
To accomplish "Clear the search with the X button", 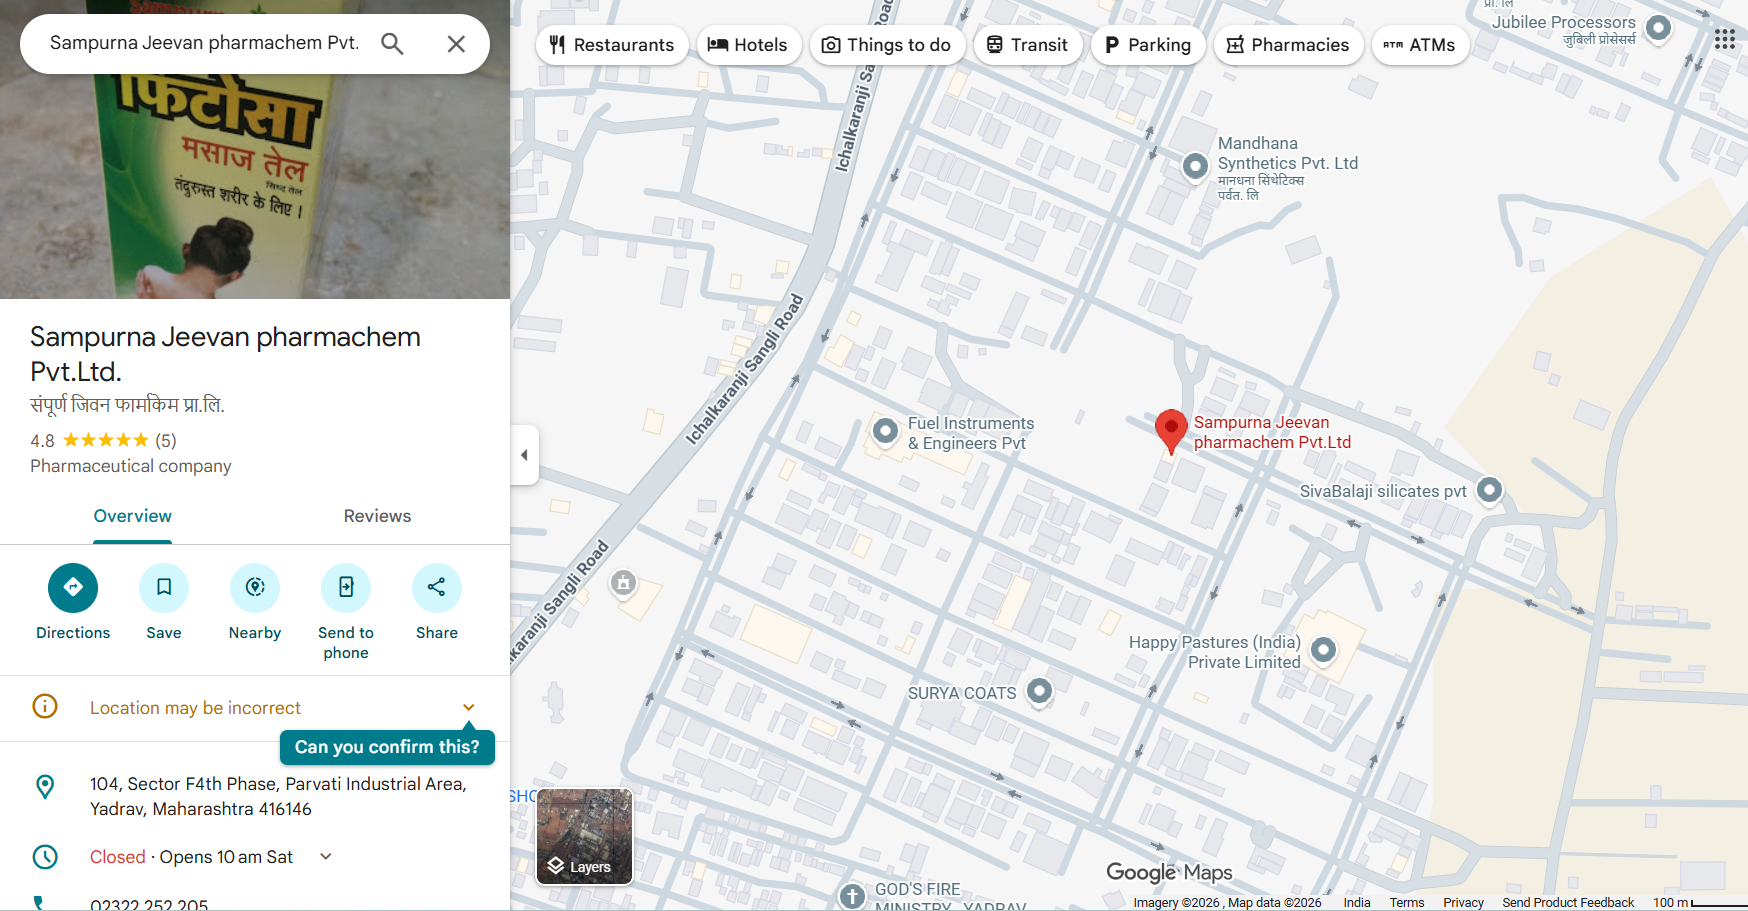I will [456, 44].
